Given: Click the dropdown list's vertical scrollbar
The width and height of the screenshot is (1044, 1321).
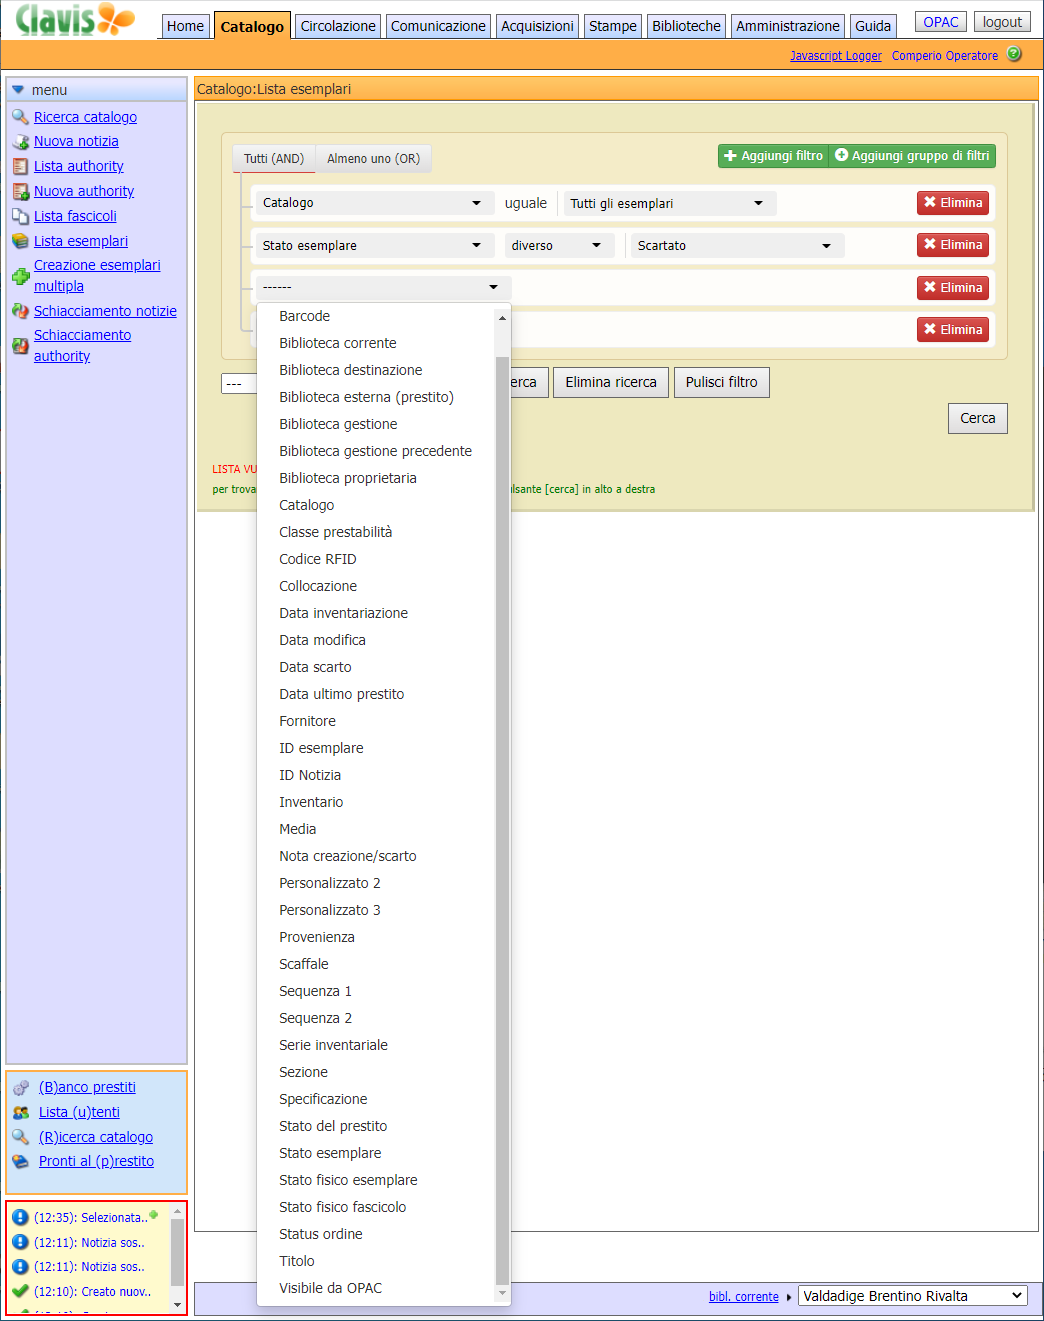Looking at the screenshot, I should (502, 800).
